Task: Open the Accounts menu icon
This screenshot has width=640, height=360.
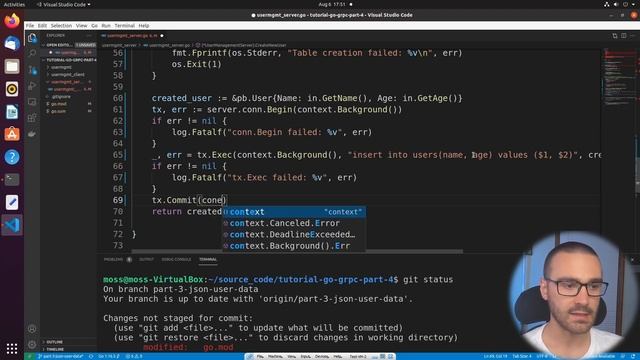Action: (32, 329)
